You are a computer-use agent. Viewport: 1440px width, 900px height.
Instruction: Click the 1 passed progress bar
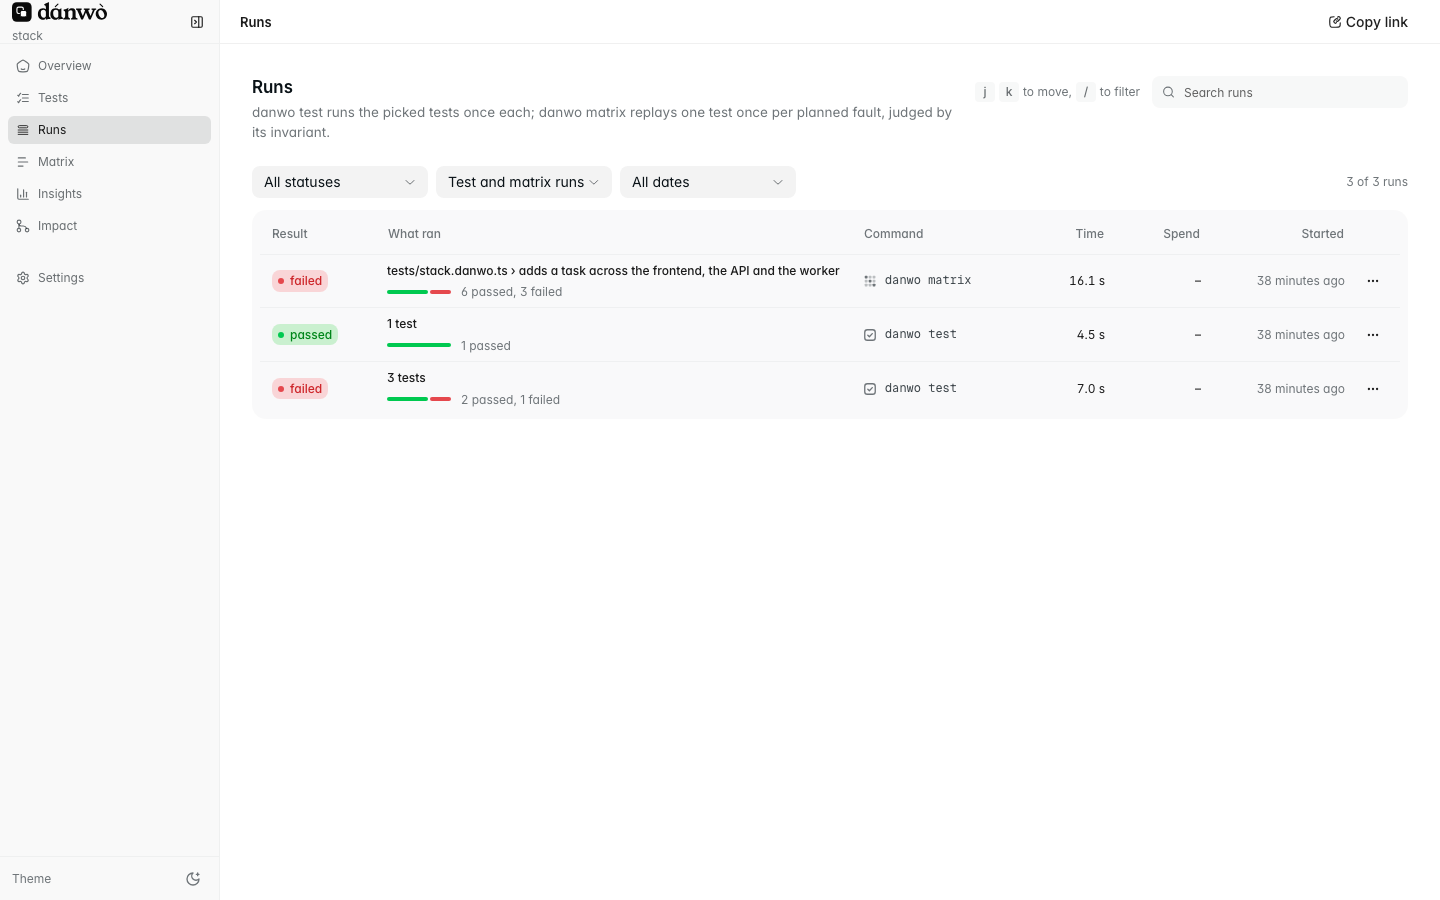pos(419,345)
